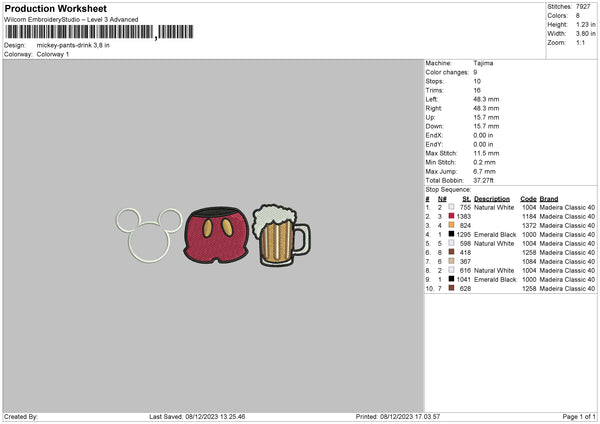Click the "Color changes:" label

(447, 72)
